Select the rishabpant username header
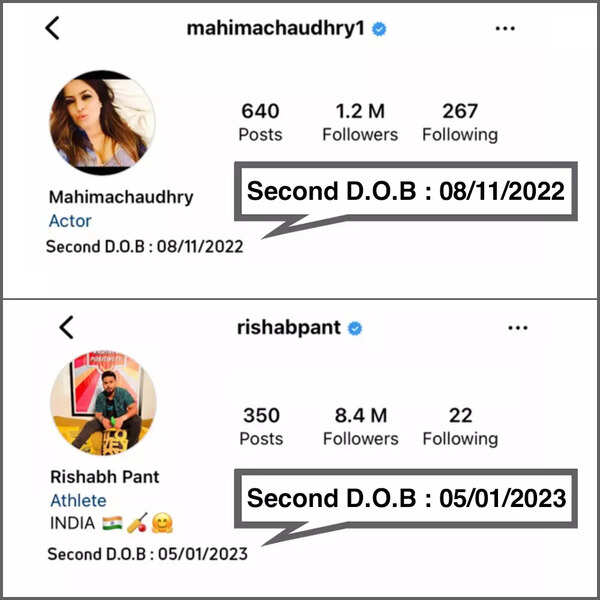The height and width of the screenshot is (600, 600). tap(289, 328)
